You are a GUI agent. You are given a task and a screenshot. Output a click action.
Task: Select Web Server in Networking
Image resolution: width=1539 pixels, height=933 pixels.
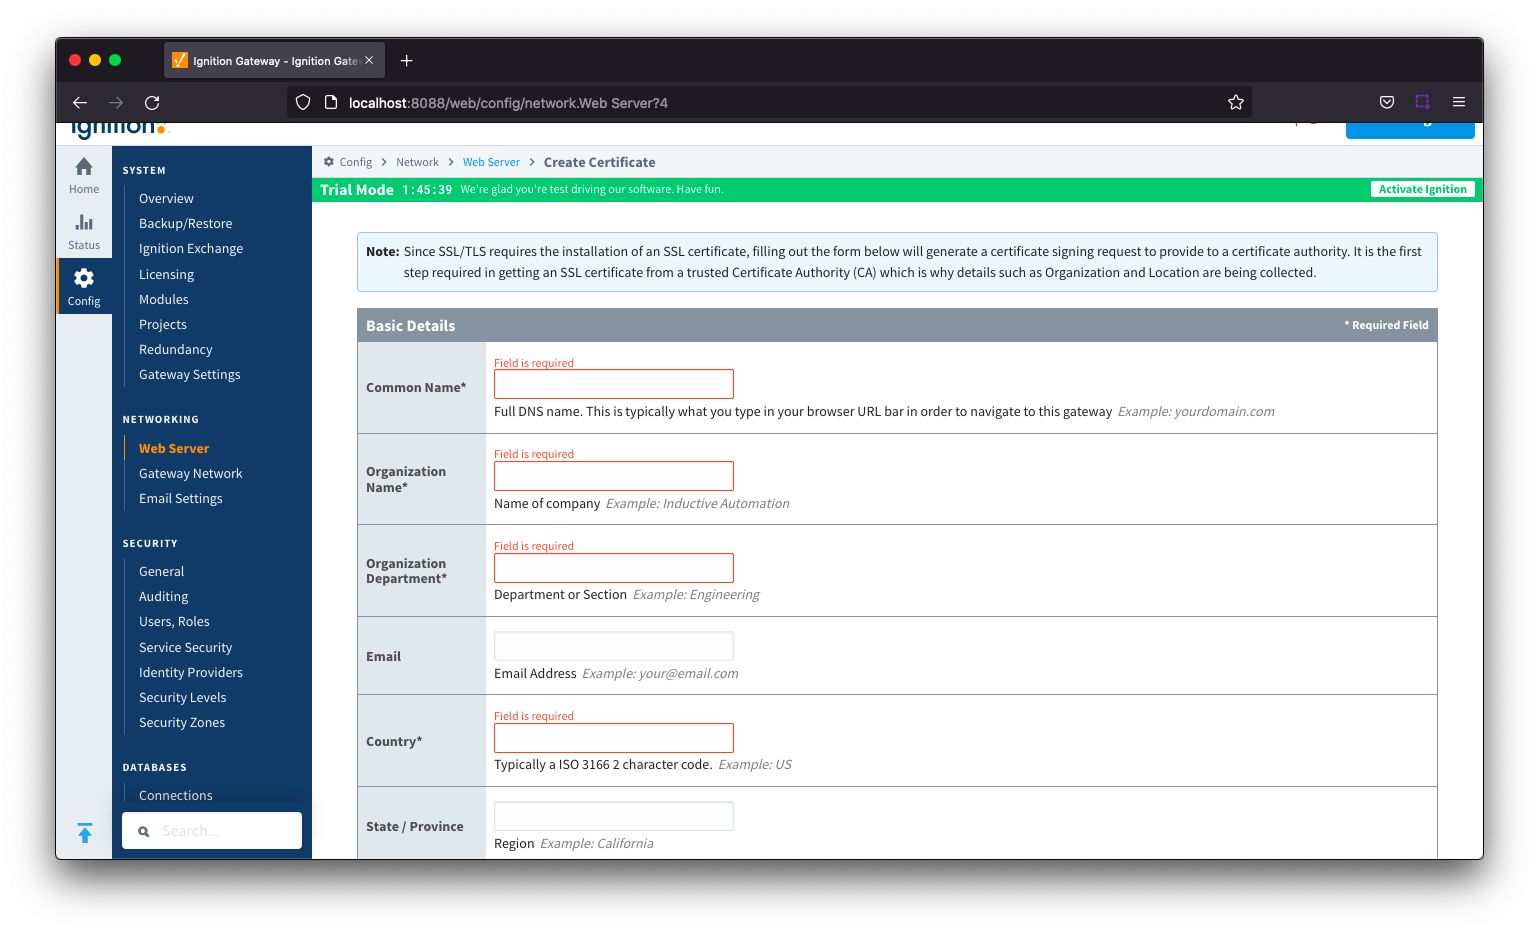click(174, 448)
